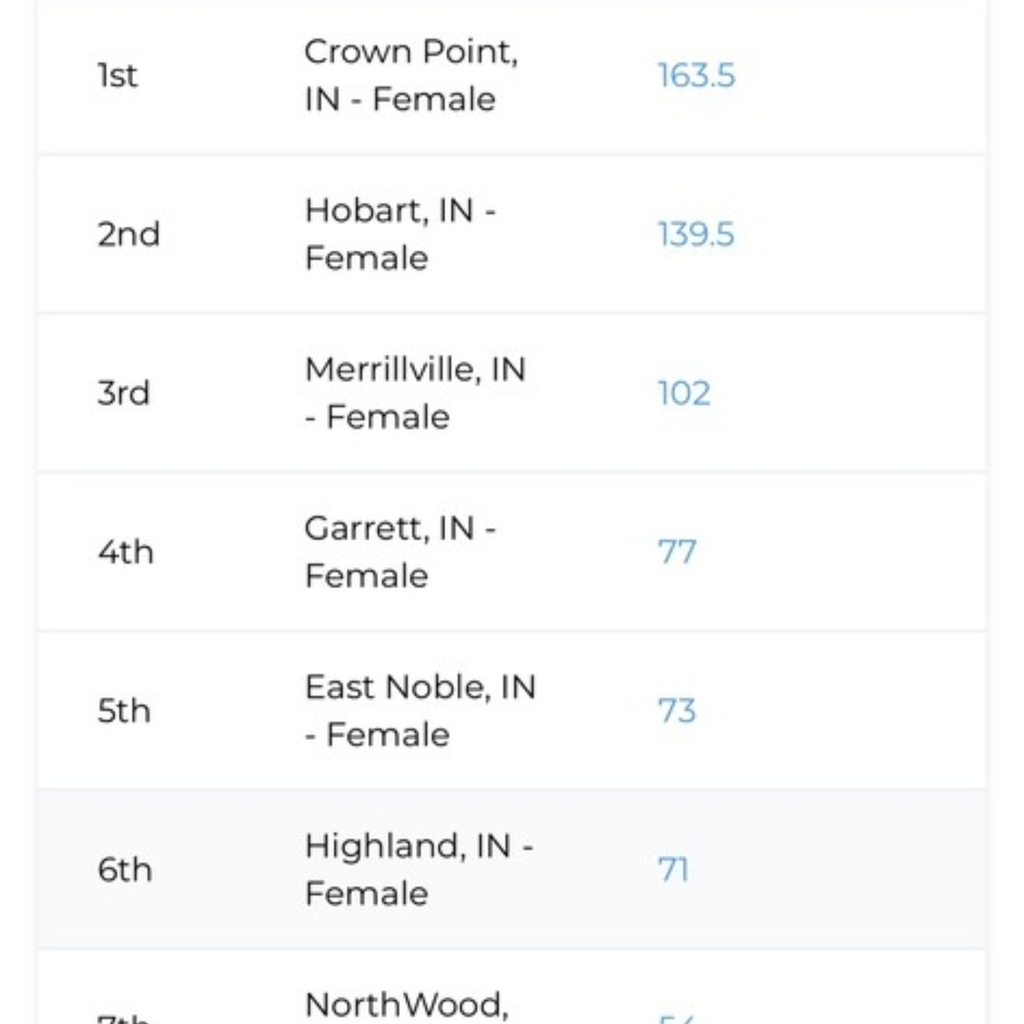The height and width of the screenshot is (1024, 1024).
Task: Open Highland's score of 71
Action: 674,870
